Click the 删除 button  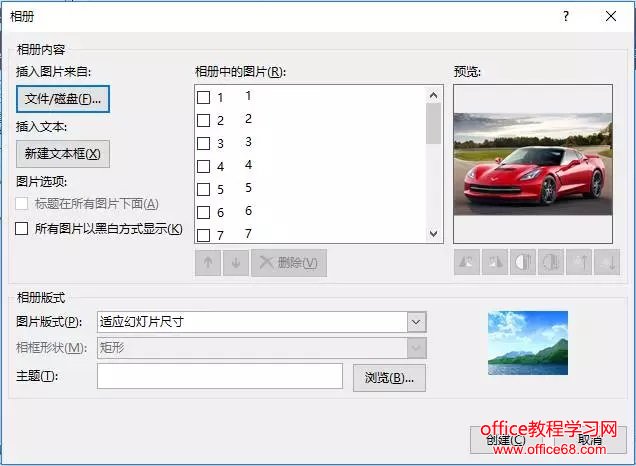coord(289,263)
